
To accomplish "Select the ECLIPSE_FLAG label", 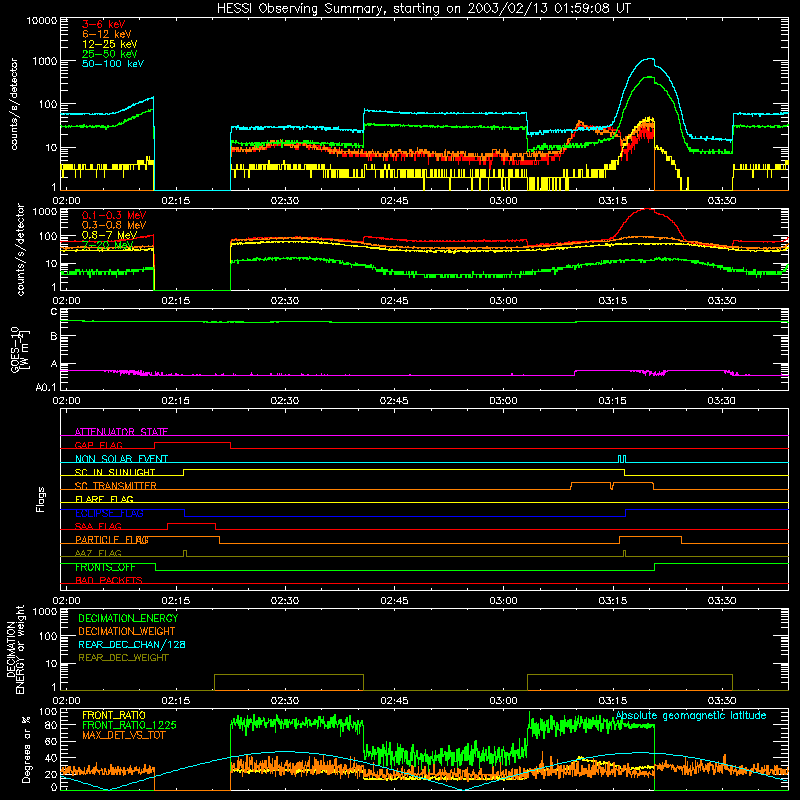I will point(109,513).
